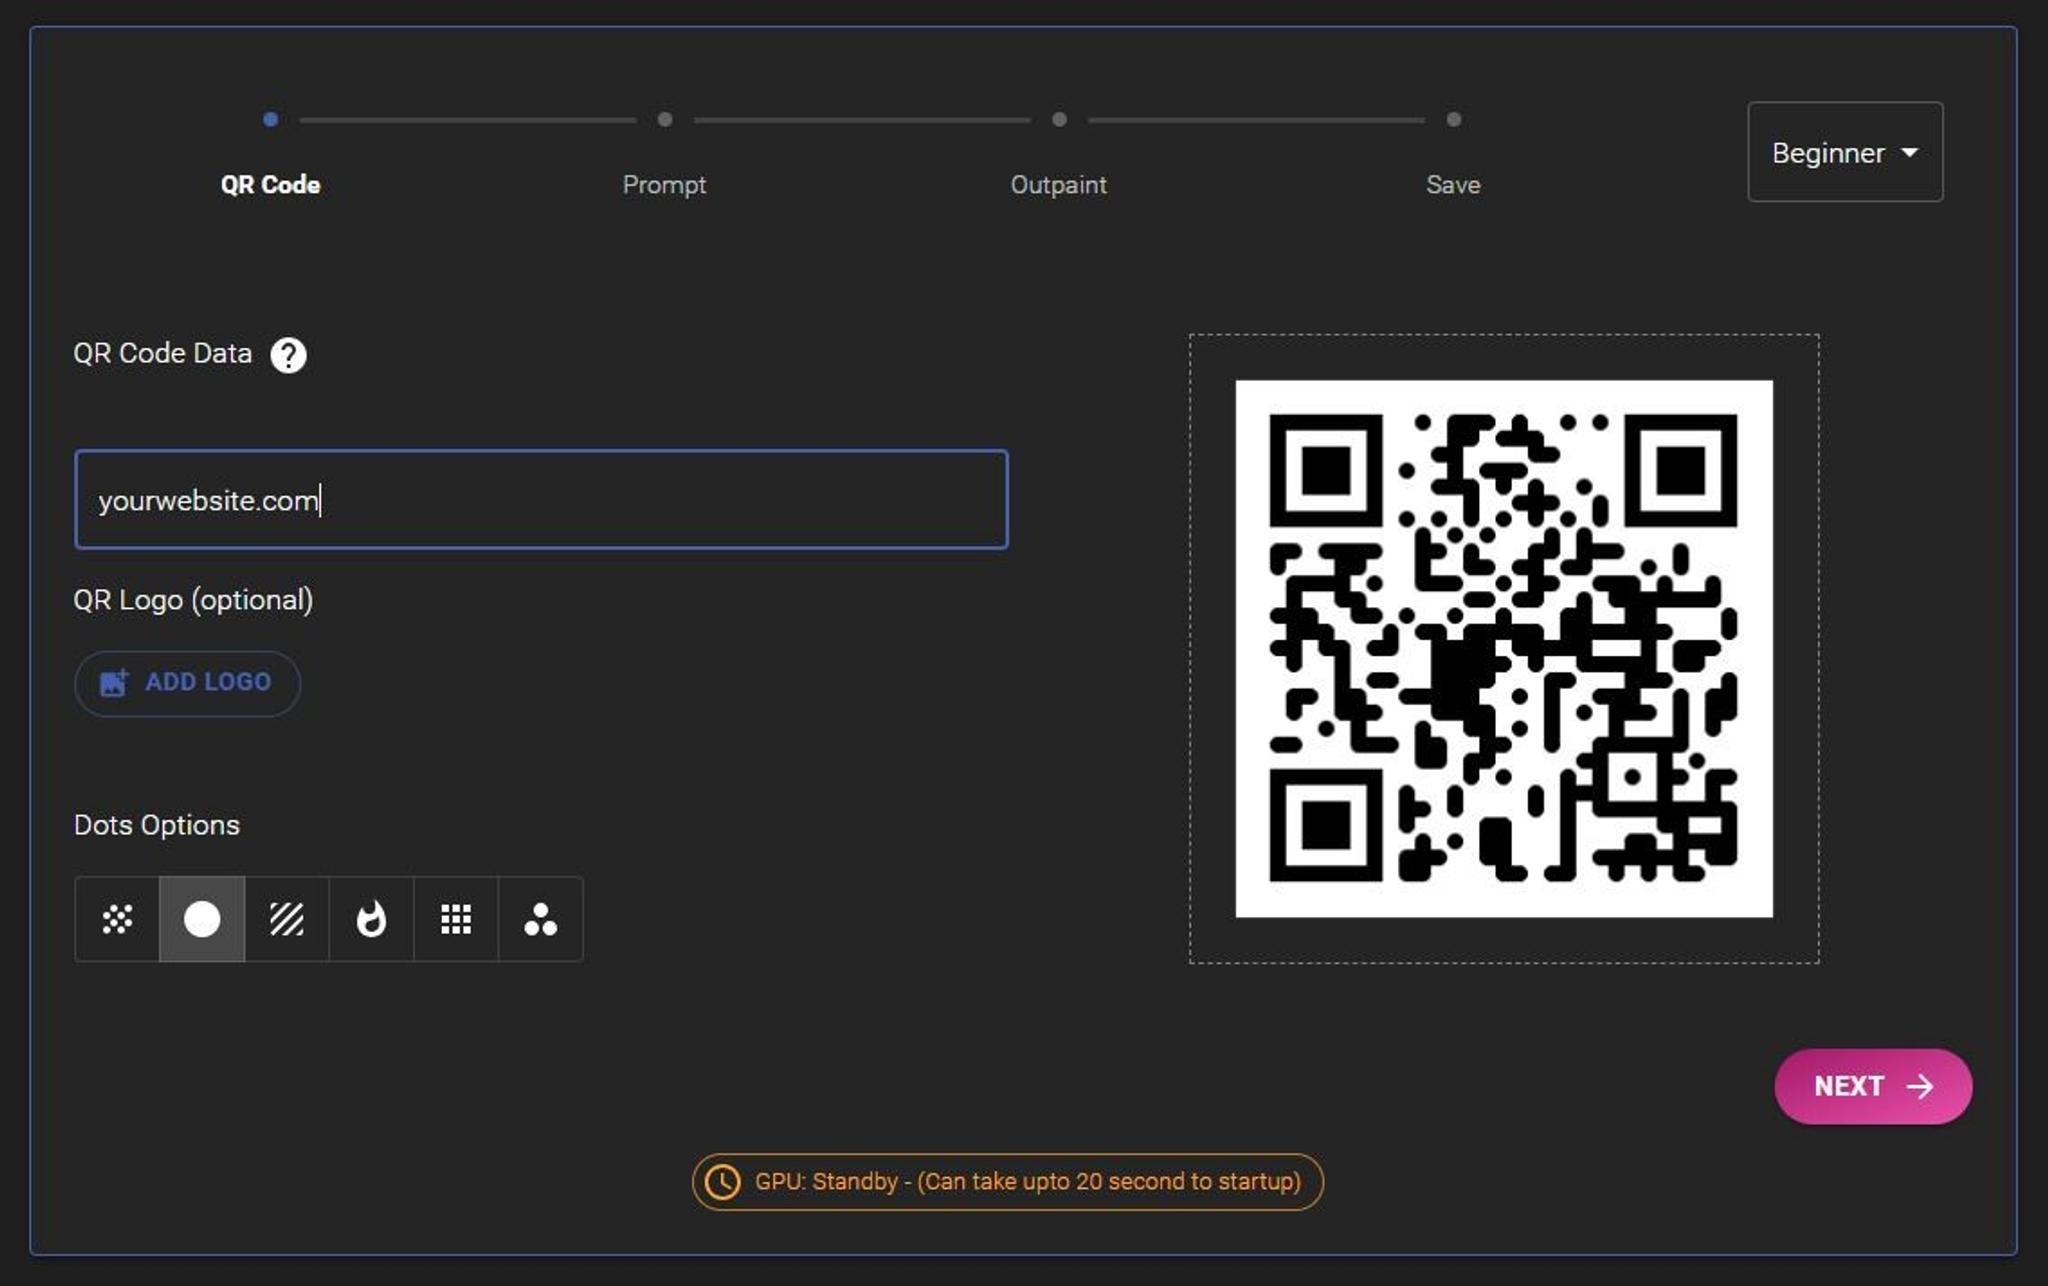Select the default square dots icon
The width and height of the screenshot is (2048, 1286).
pyautogui.click(x=455, y=920)
